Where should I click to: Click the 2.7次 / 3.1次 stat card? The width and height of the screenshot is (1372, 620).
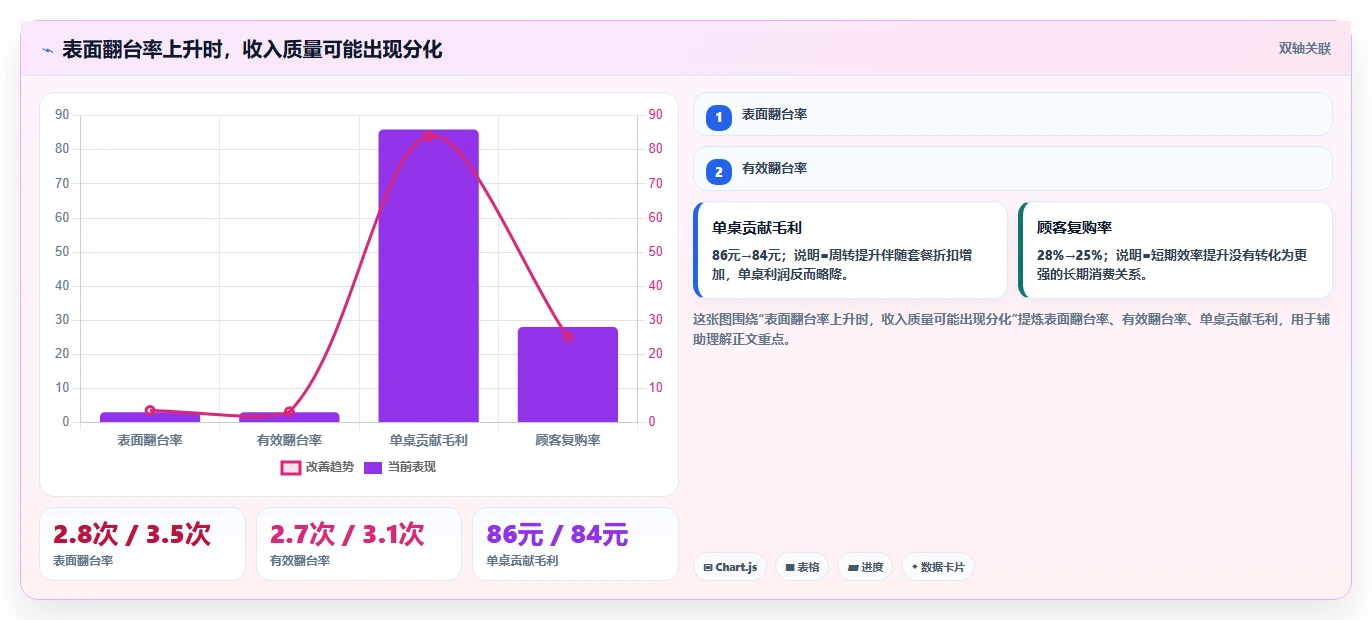[x=359, y=544]
